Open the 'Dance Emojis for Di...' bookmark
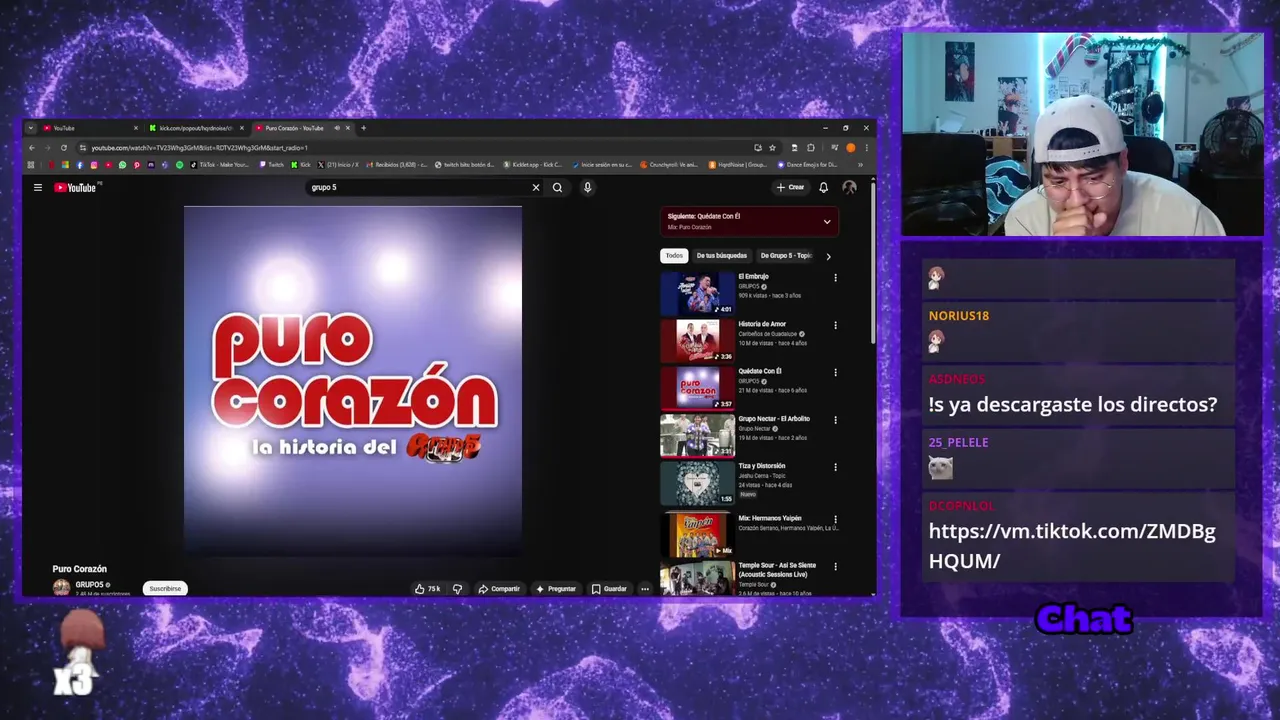 coord(808,165)
